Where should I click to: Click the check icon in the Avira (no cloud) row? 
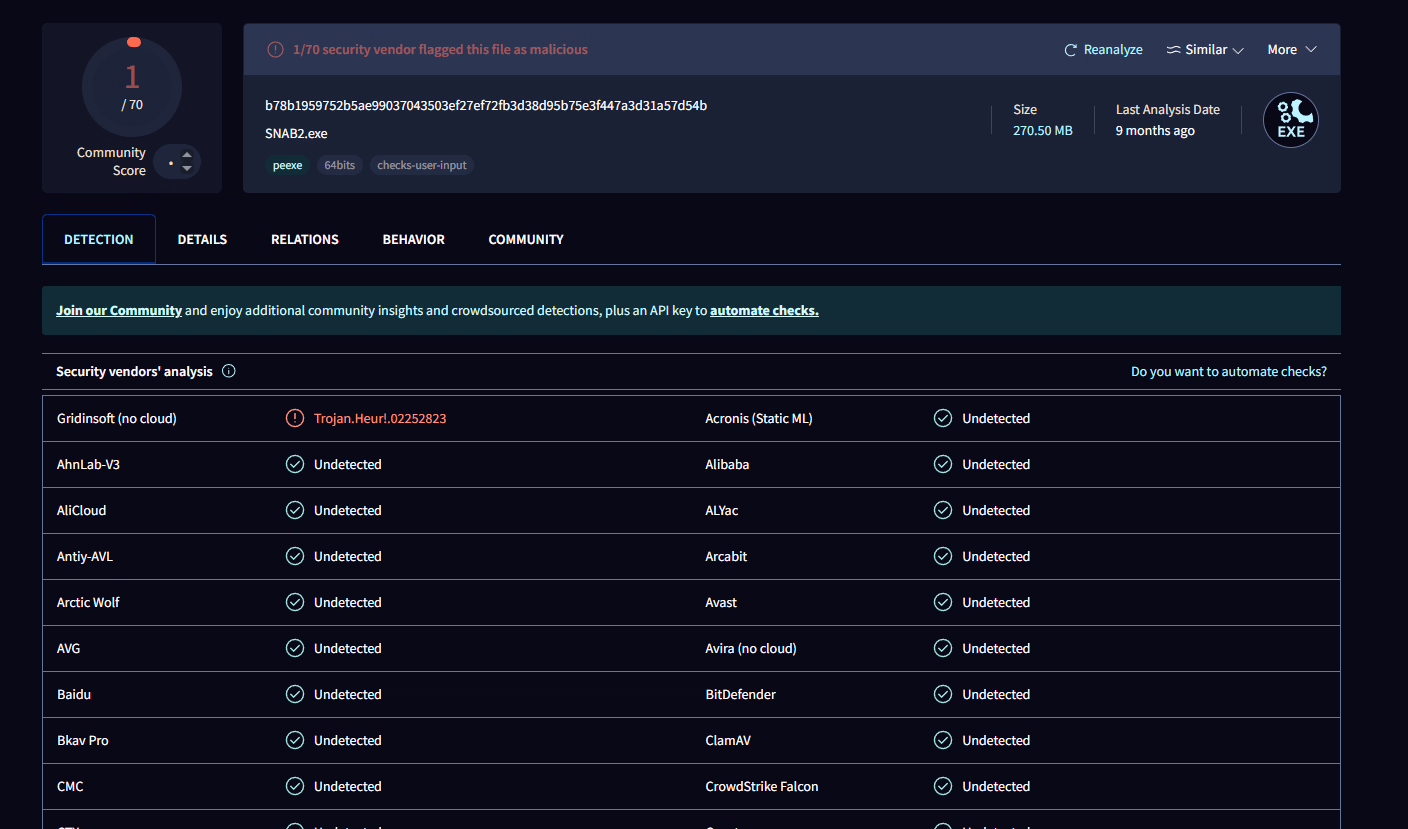pyautogui.click(x=943, y=648)
